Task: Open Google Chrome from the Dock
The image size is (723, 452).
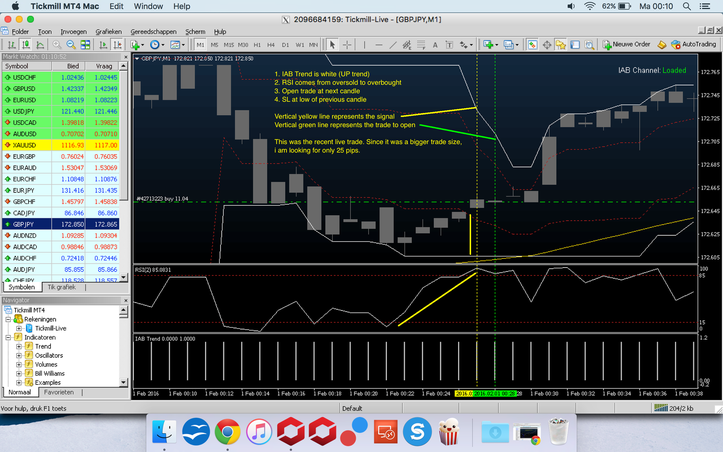Action: coord(227,432)
